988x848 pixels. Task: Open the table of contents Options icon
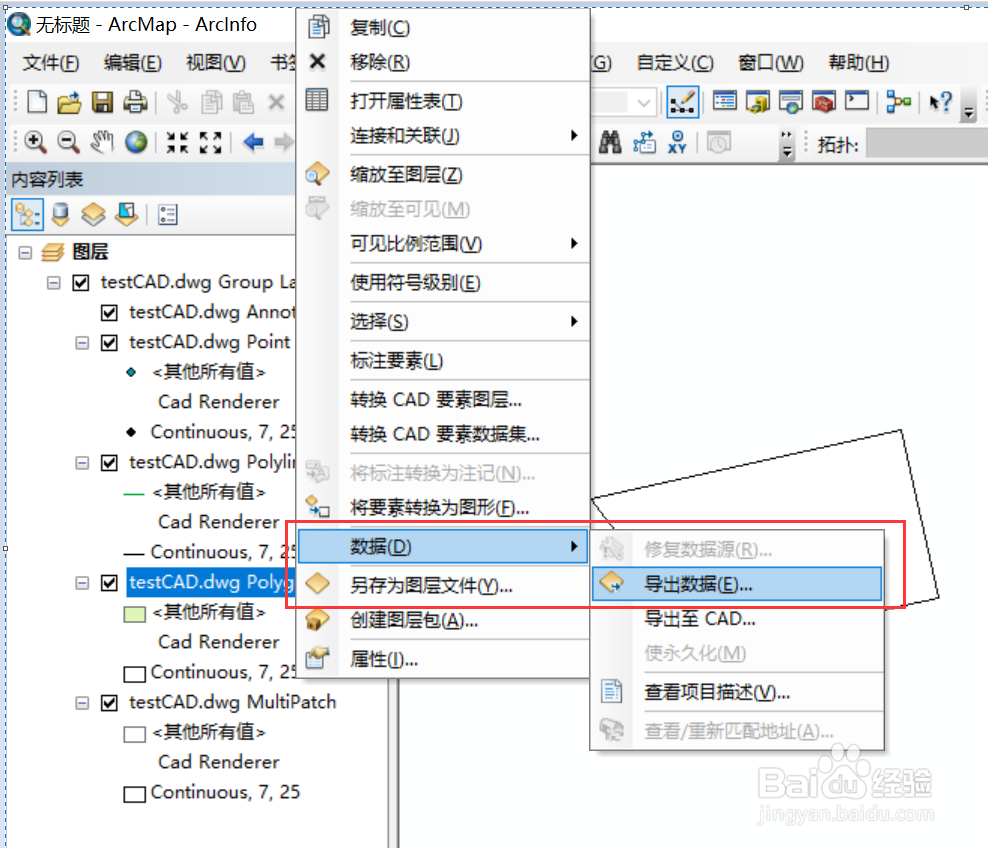[168, 215]
